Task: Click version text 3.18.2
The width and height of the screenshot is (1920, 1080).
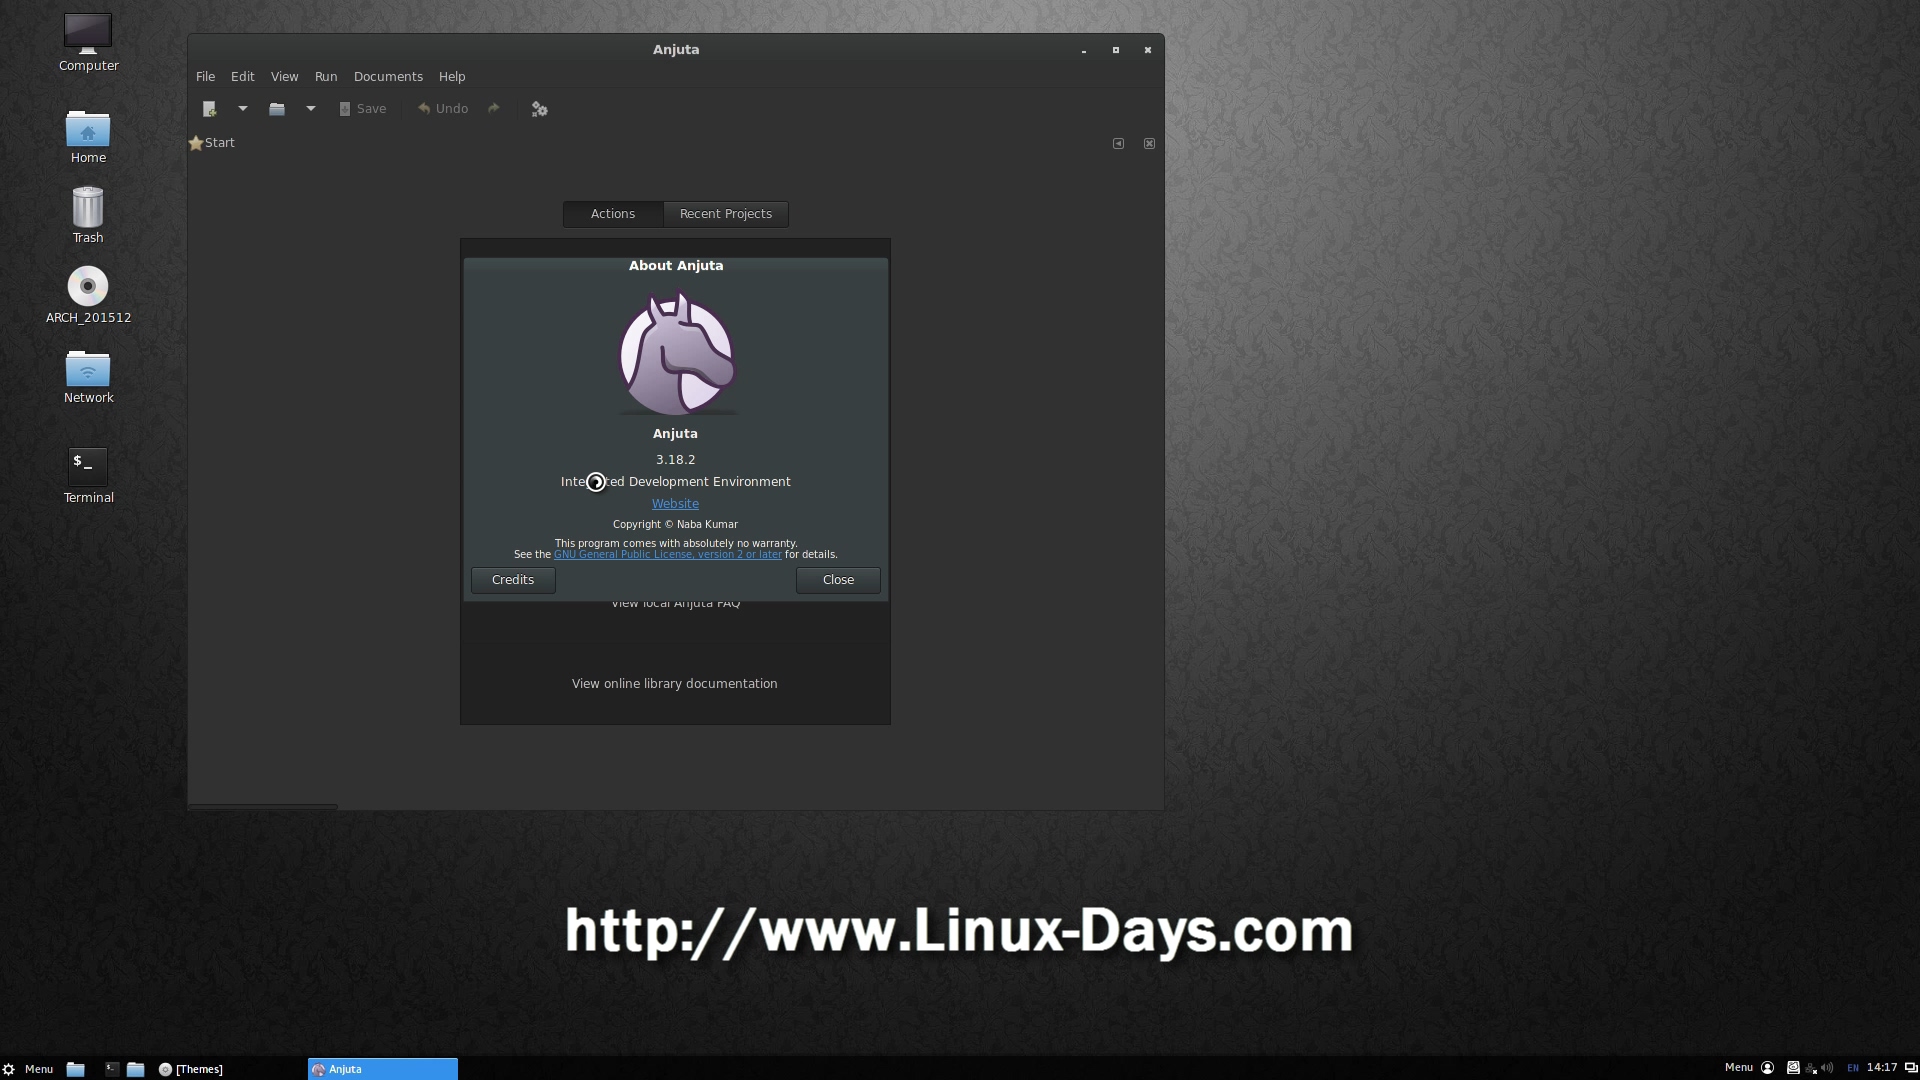Action: pyautogui.click(x=675, y=460)
